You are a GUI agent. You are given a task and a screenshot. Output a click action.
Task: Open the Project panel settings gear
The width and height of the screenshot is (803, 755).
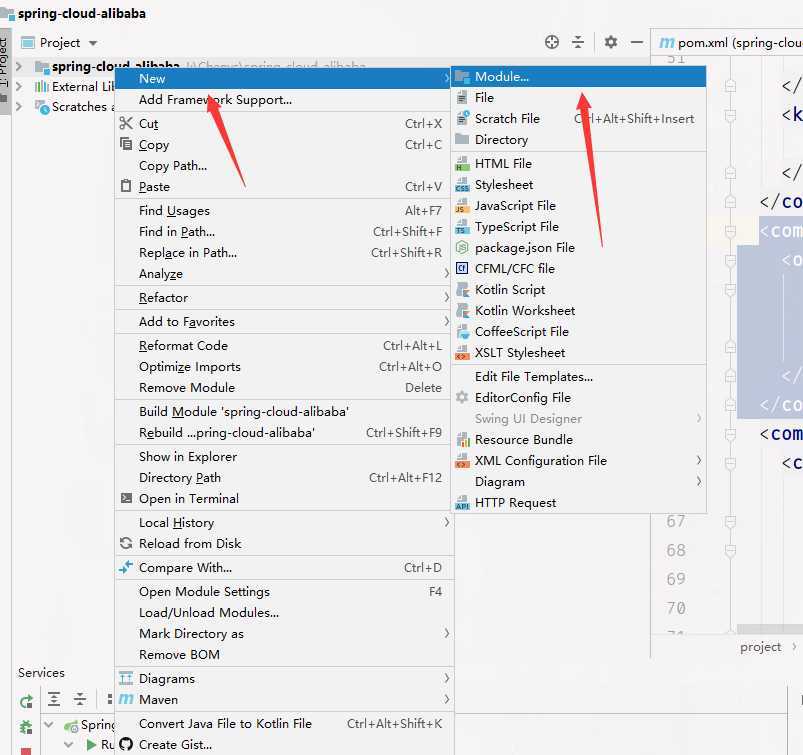click(610, 42)
